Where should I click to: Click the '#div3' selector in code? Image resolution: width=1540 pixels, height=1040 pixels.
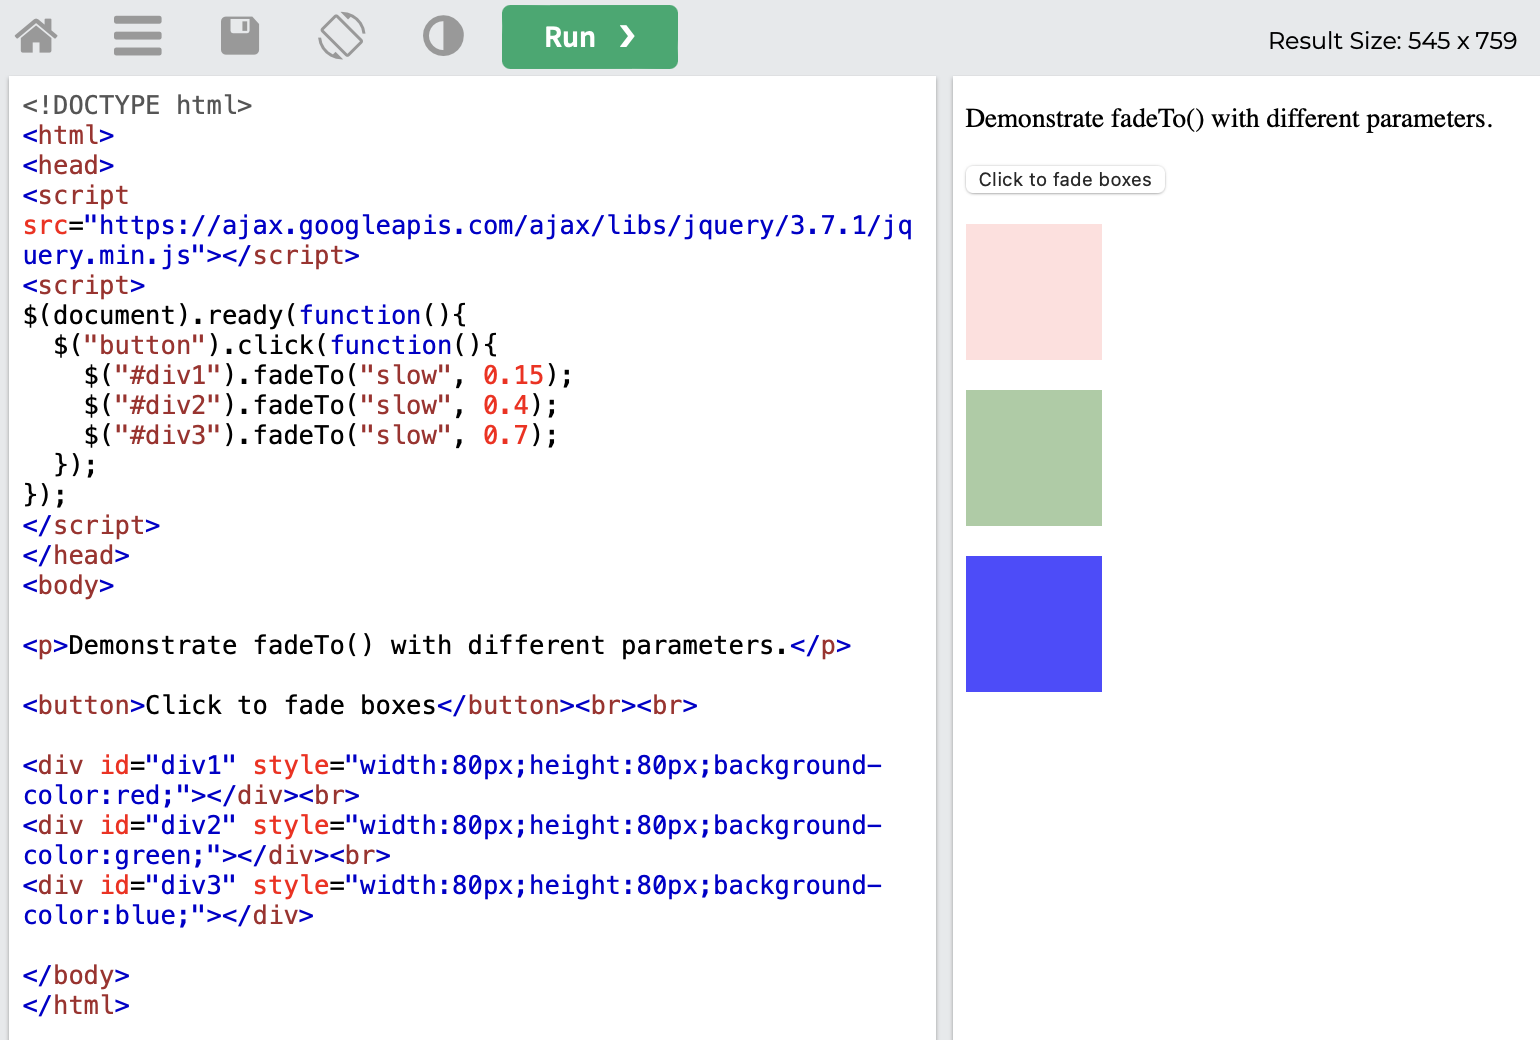(x=167, y=435)
